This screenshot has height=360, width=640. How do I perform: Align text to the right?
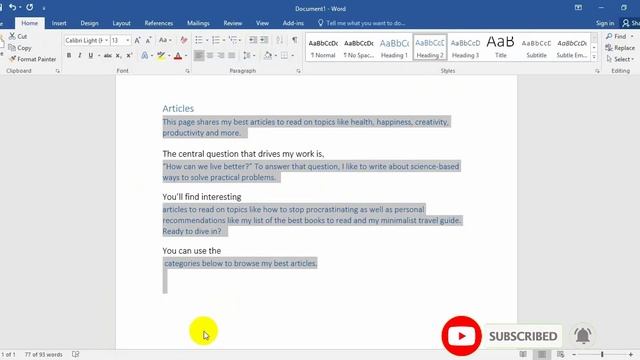(220, 56)
